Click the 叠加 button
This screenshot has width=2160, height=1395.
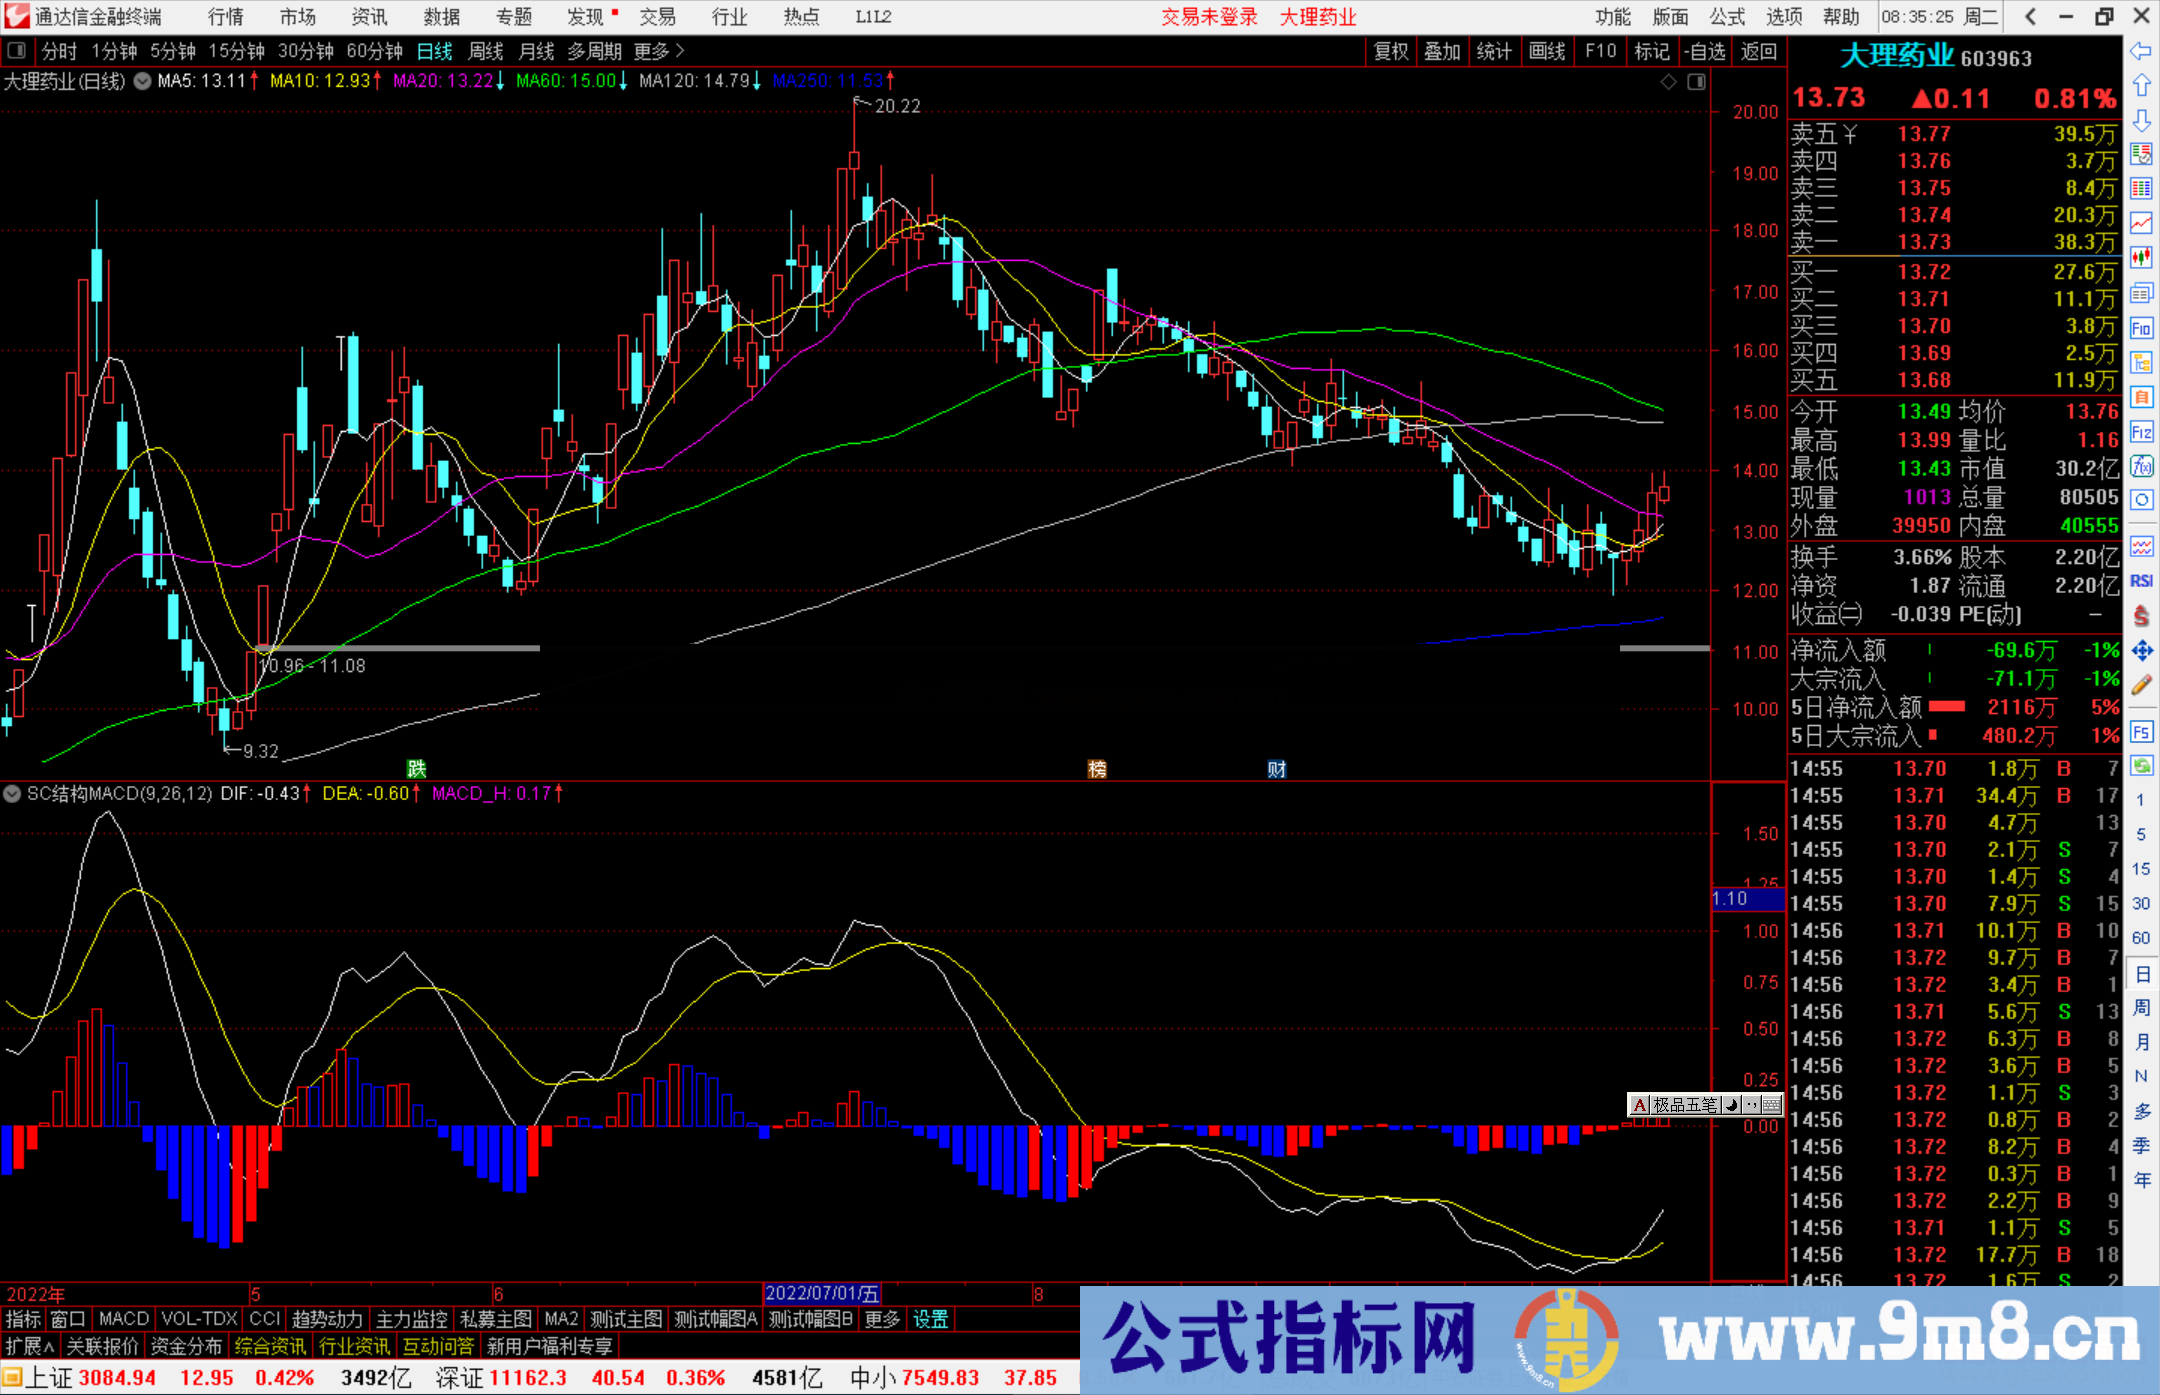click(1442, 51)
